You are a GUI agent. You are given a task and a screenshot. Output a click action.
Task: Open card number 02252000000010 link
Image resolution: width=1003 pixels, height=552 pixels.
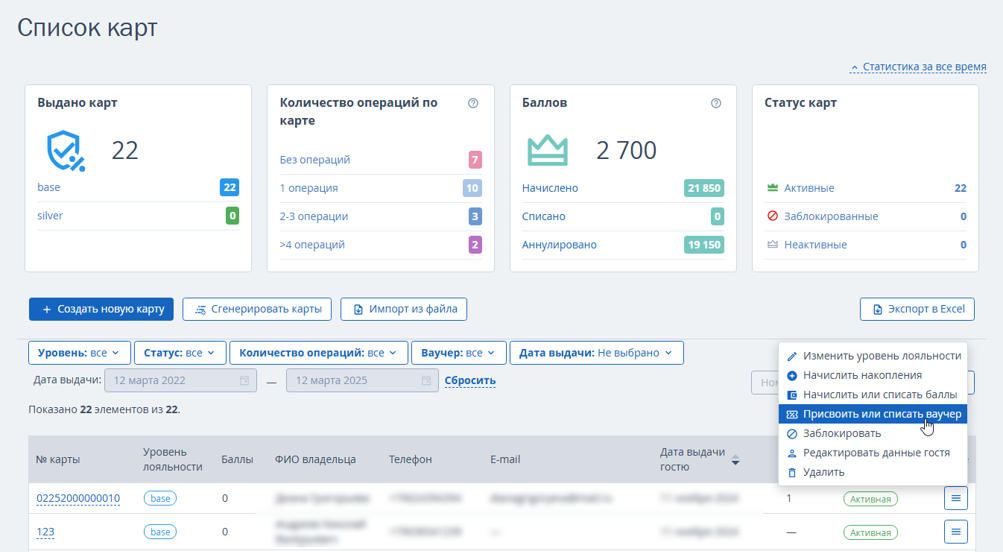click(x=78, y=498)
